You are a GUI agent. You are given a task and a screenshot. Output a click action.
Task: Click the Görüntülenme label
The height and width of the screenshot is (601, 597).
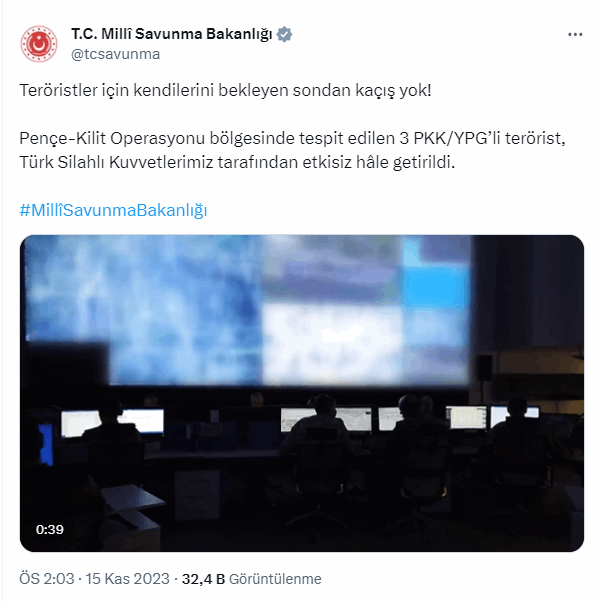(275, 579)
